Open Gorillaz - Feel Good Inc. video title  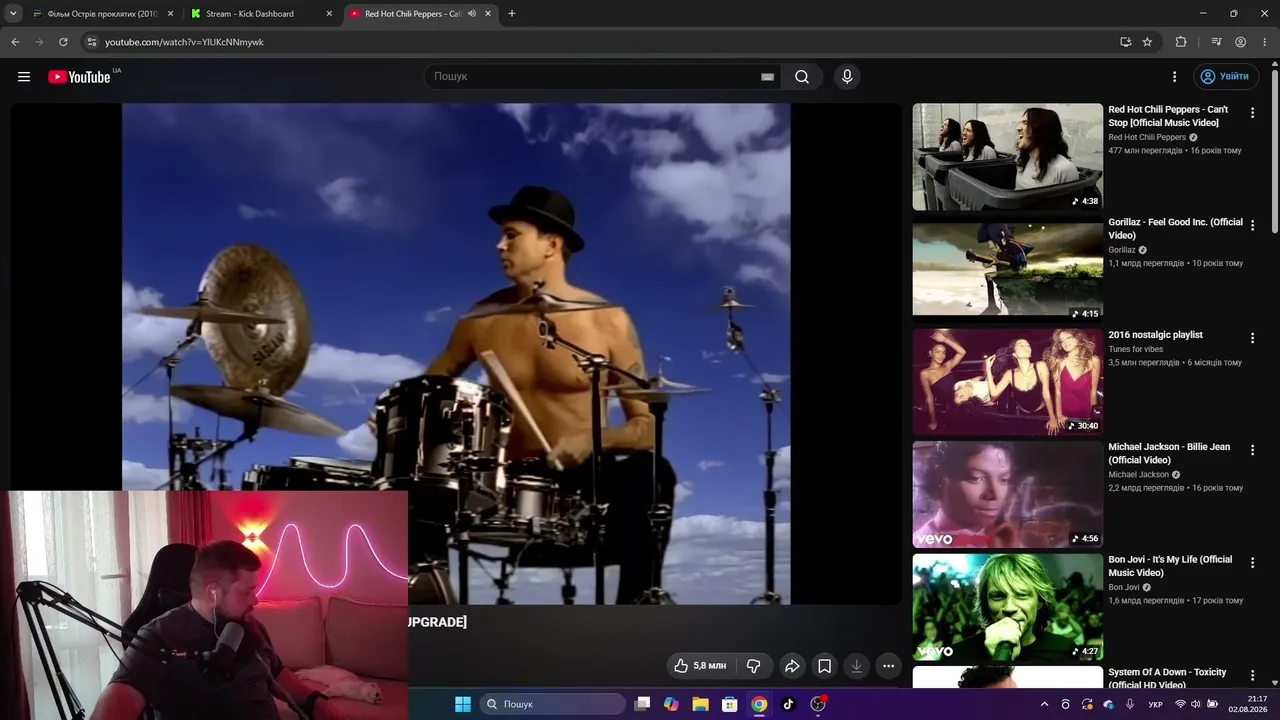point(1175,229)
